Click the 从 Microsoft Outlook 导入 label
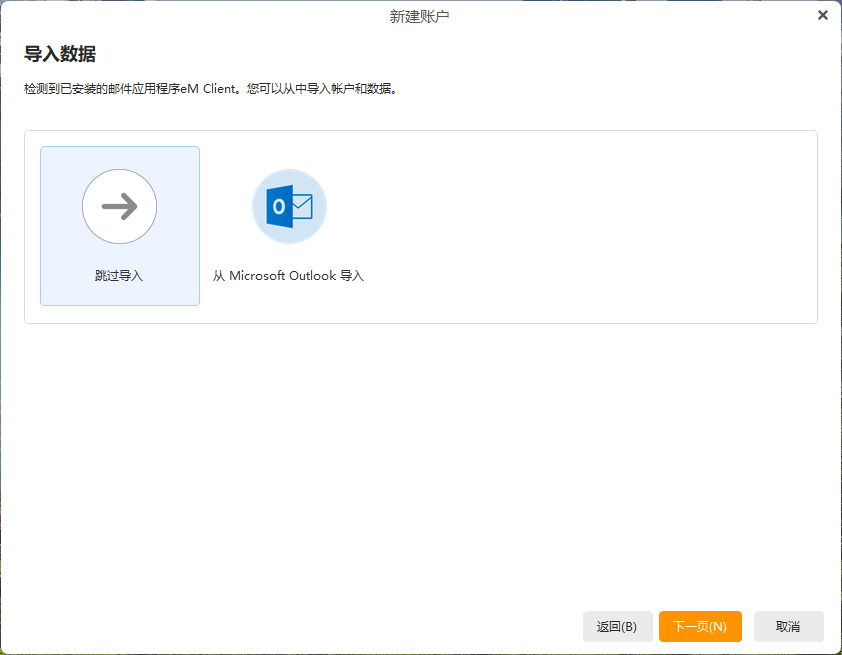This screenshot has height=655, width=842. point(288,275)
